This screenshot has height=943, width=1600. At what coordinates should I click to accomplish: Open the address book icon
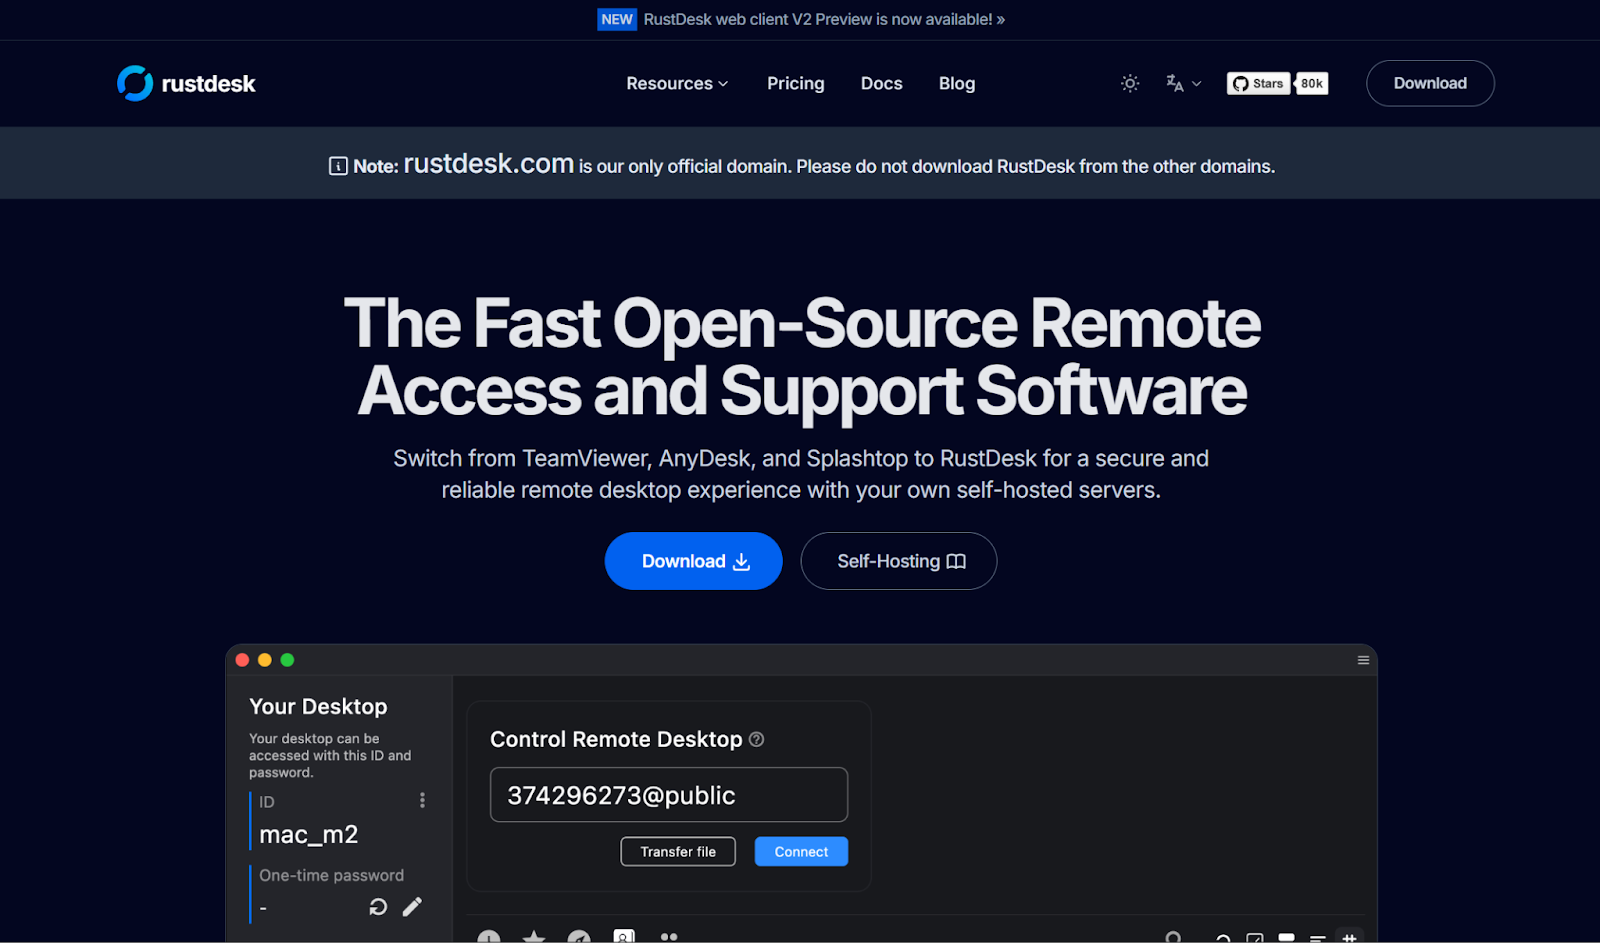[624, 936]
